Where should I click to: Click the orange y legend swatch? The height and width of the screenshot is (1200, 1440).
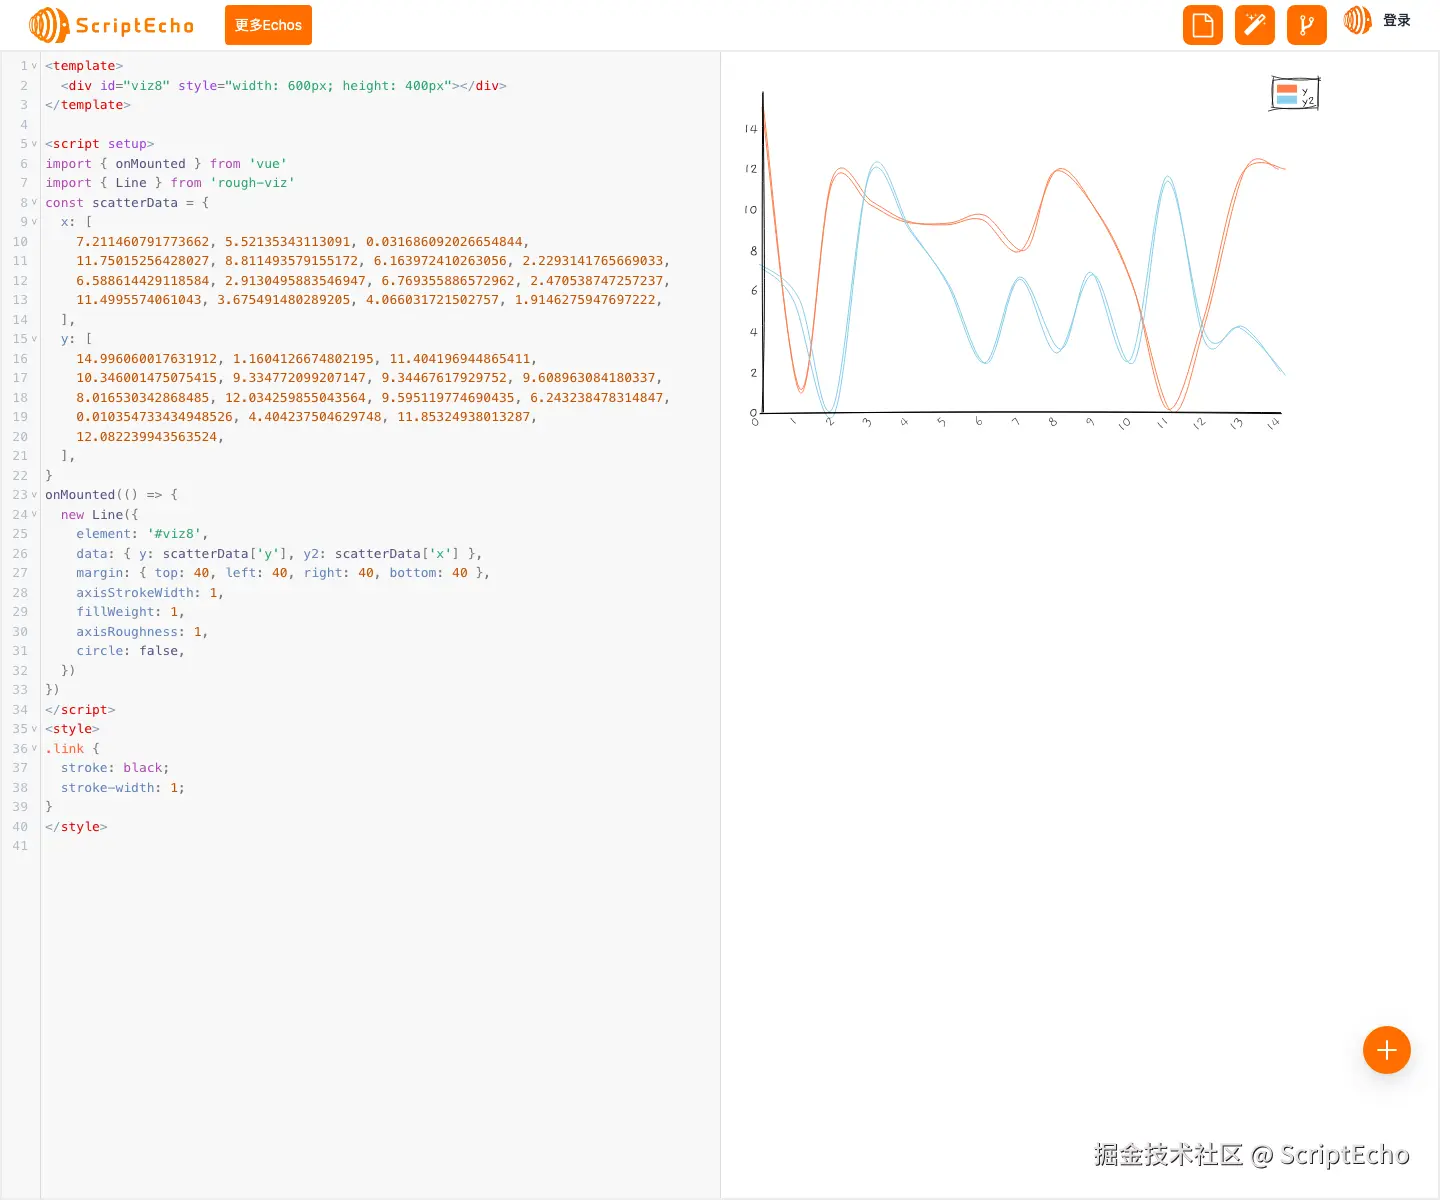1287,89
